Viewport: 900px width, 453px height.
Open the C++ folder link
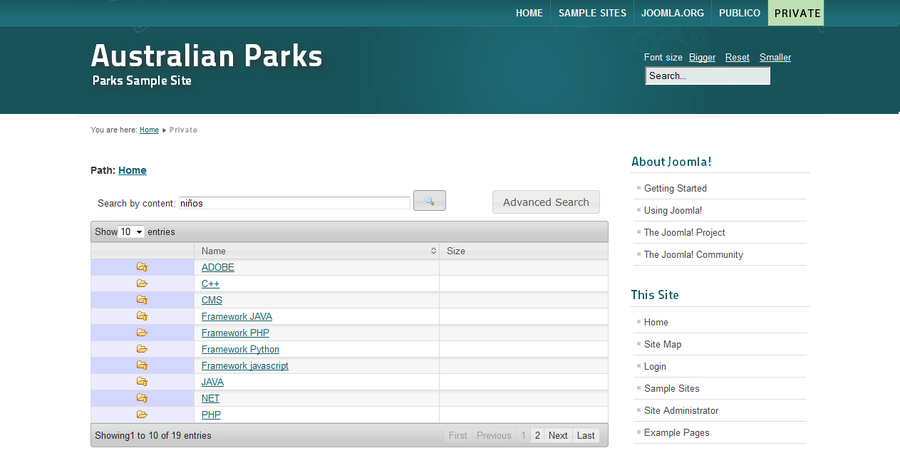coord(210,284)
